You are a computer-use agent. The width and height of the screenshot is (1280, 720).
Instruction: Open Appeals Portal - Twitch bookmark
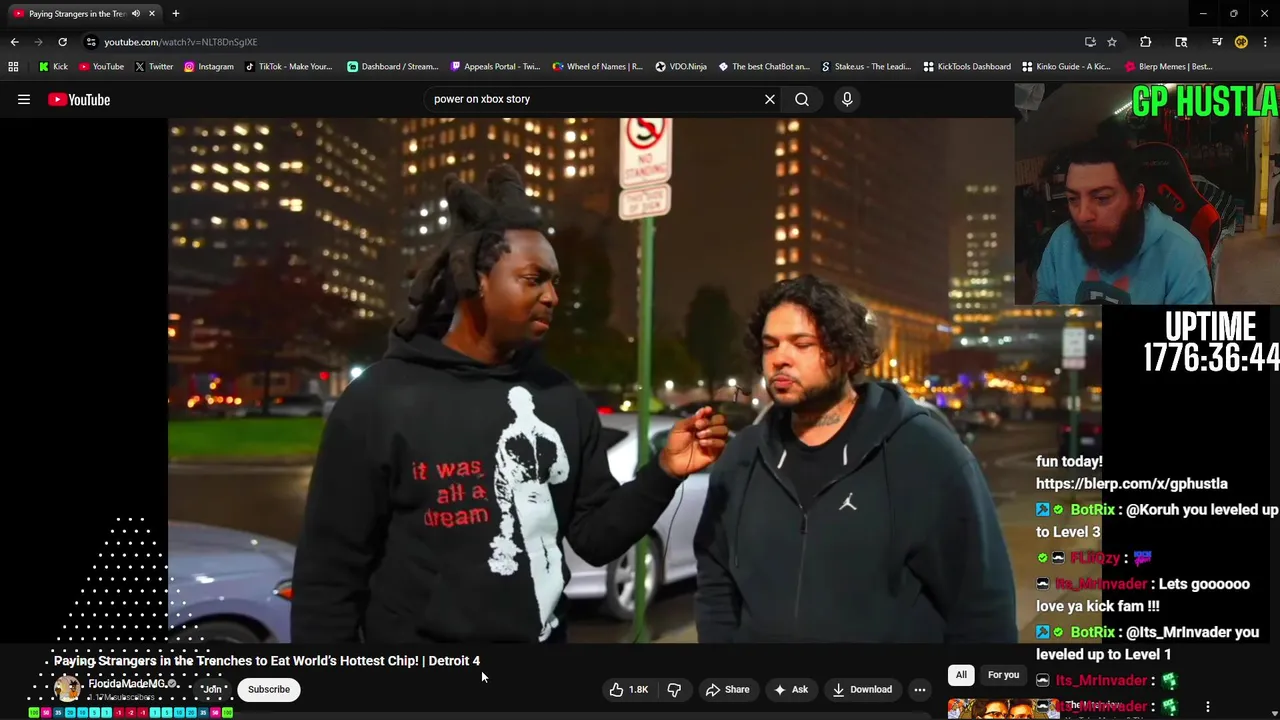tap(496, 66)
